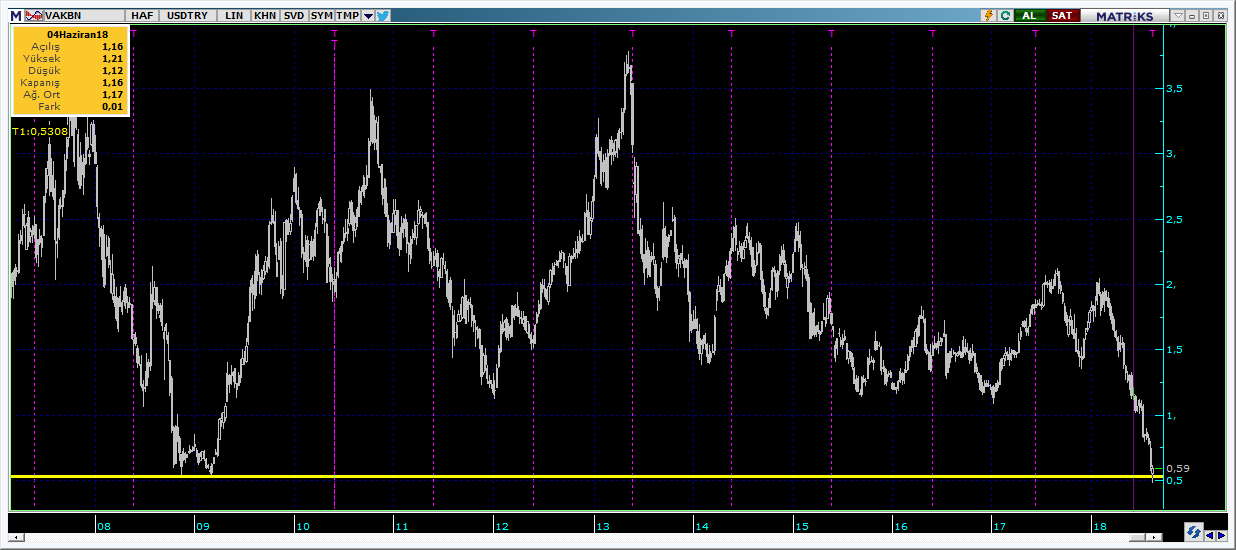Expand the dropdown arrow after TMP
This screenshot has width=1236, height=550.
[368, 16]
